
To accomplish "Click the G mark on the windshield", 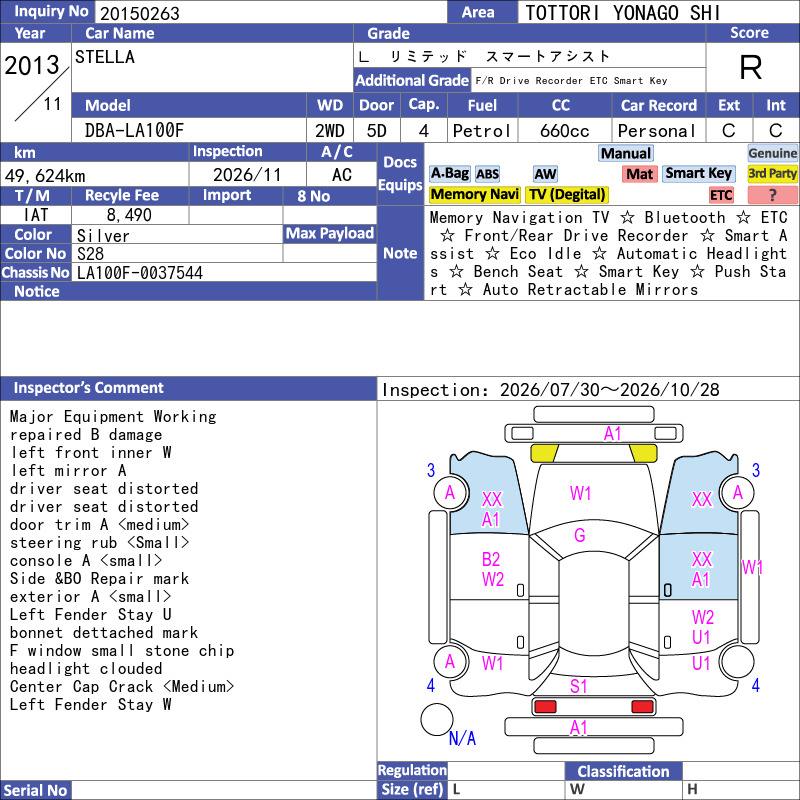I will coord(580,535).
